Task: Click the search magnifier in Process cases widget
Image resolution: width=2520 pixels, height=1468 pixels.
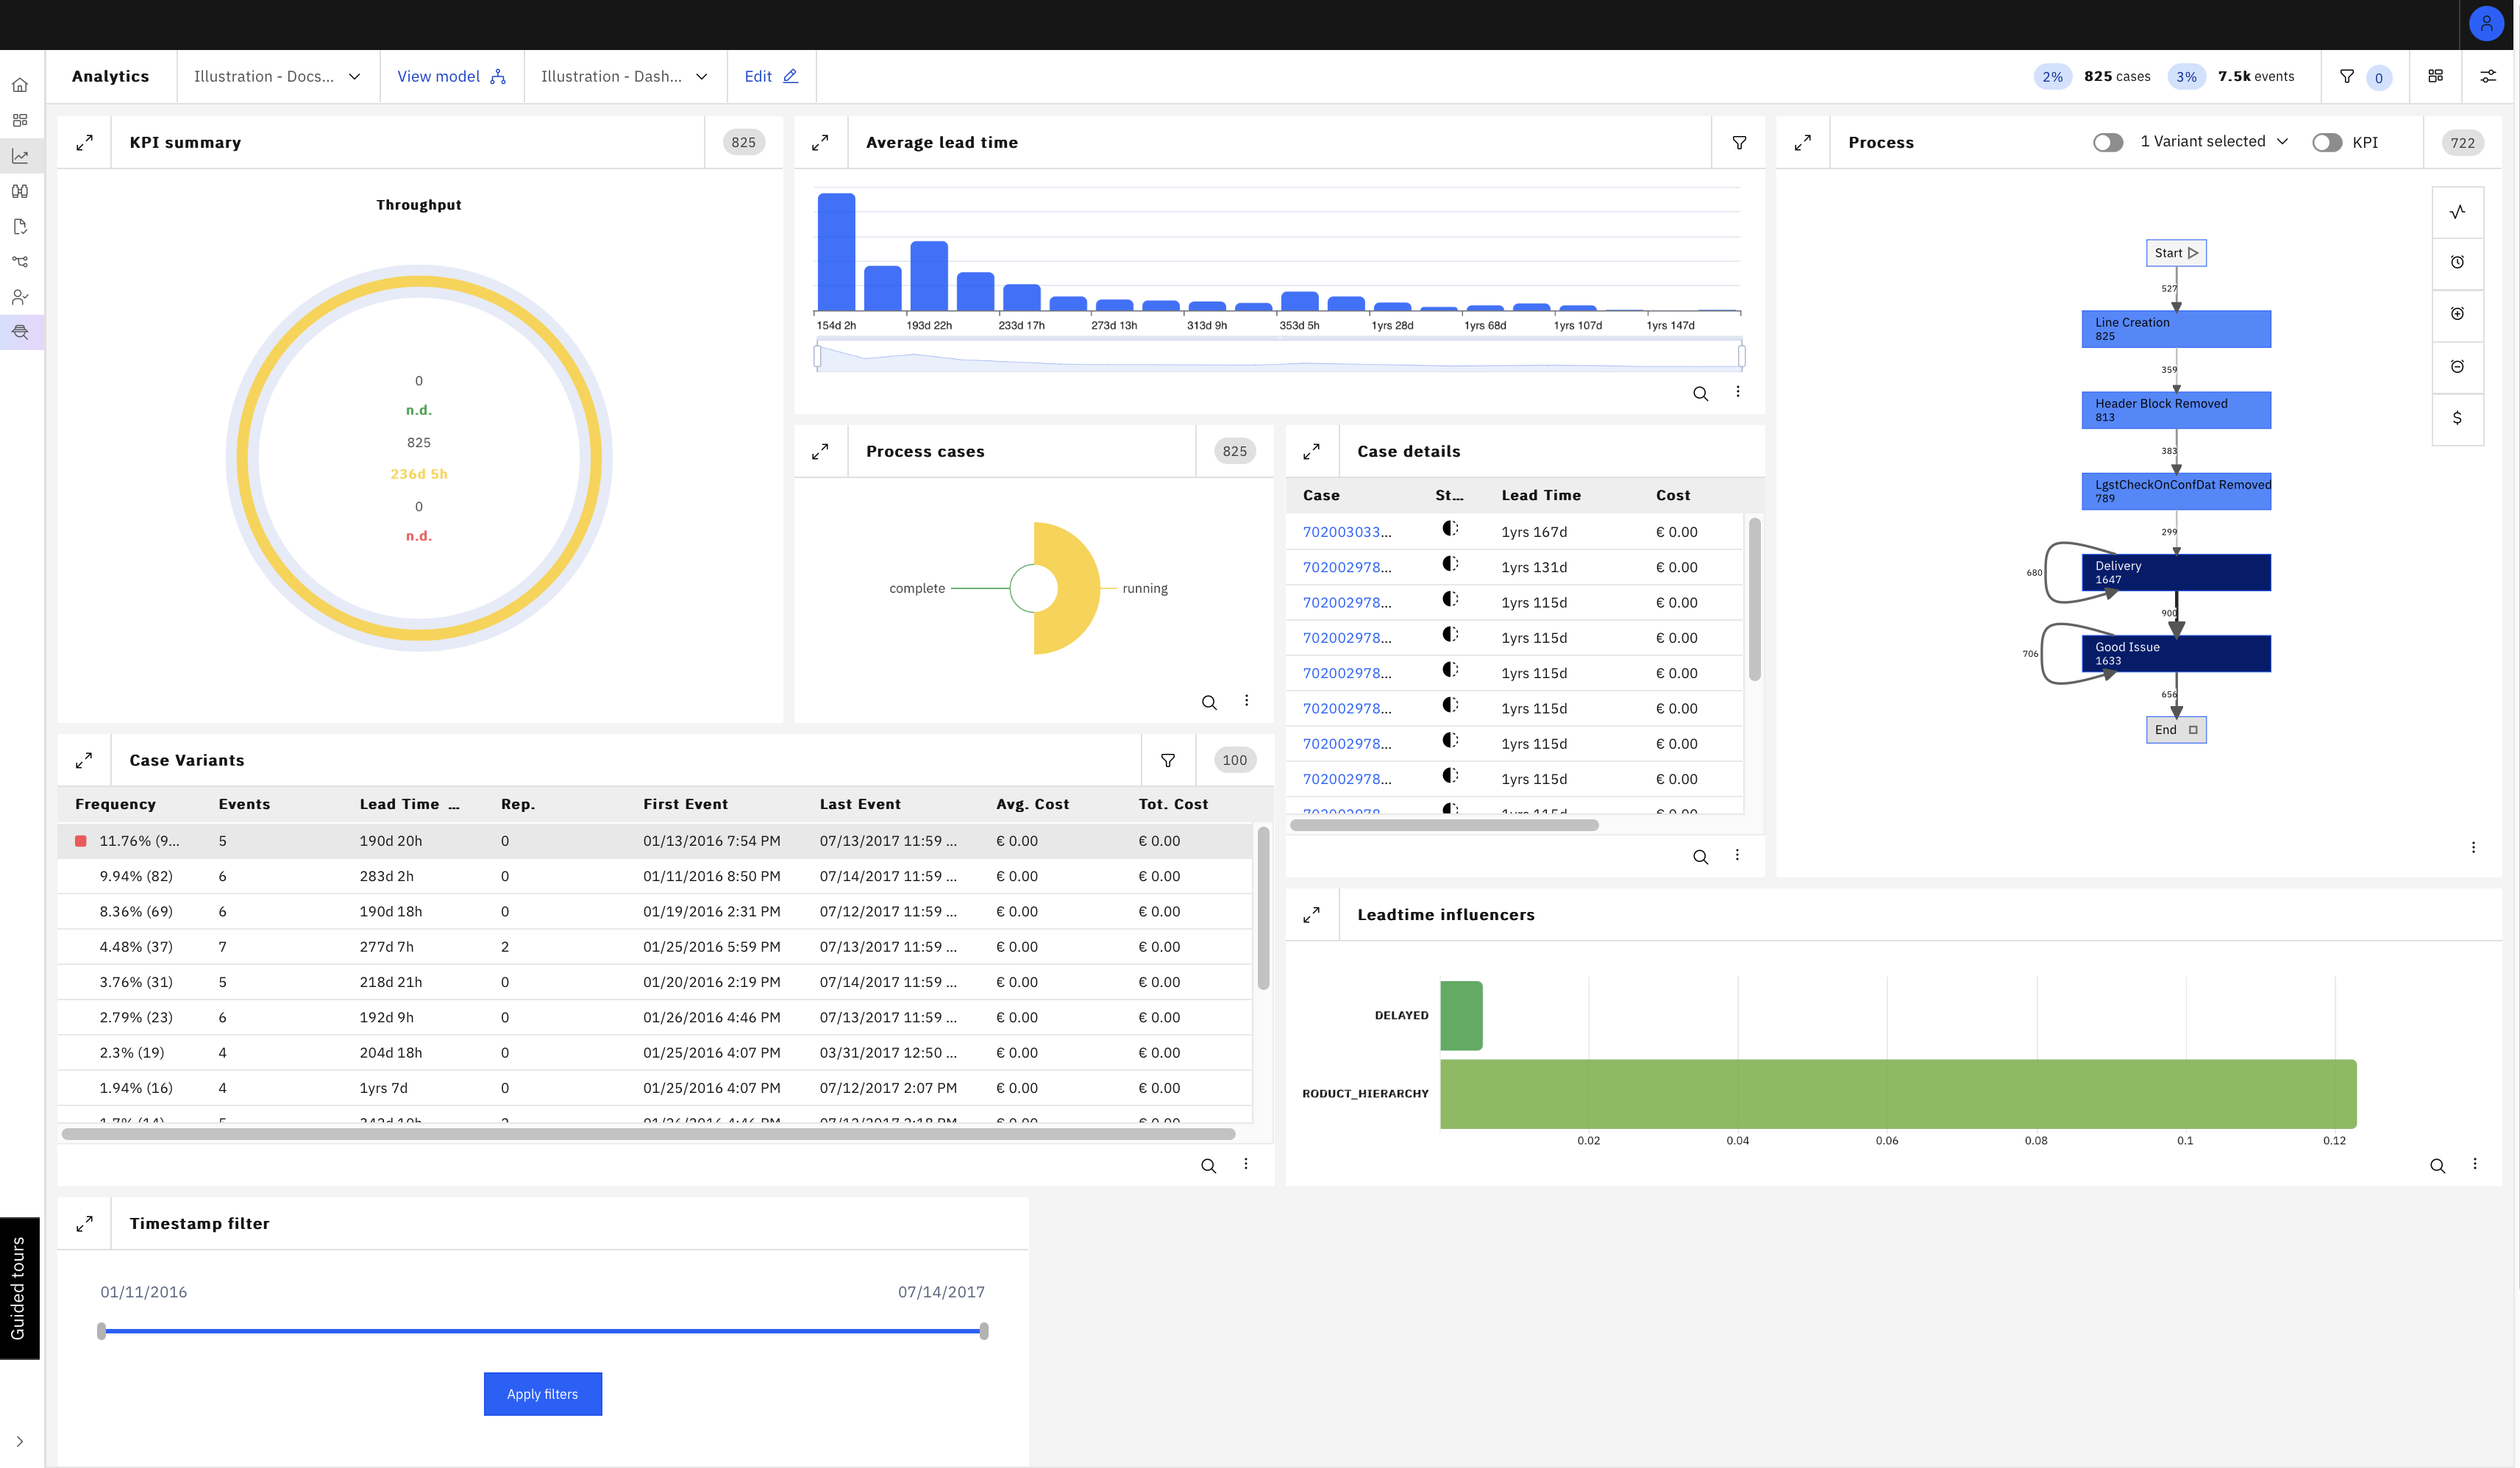Action: click(1210, 701)
